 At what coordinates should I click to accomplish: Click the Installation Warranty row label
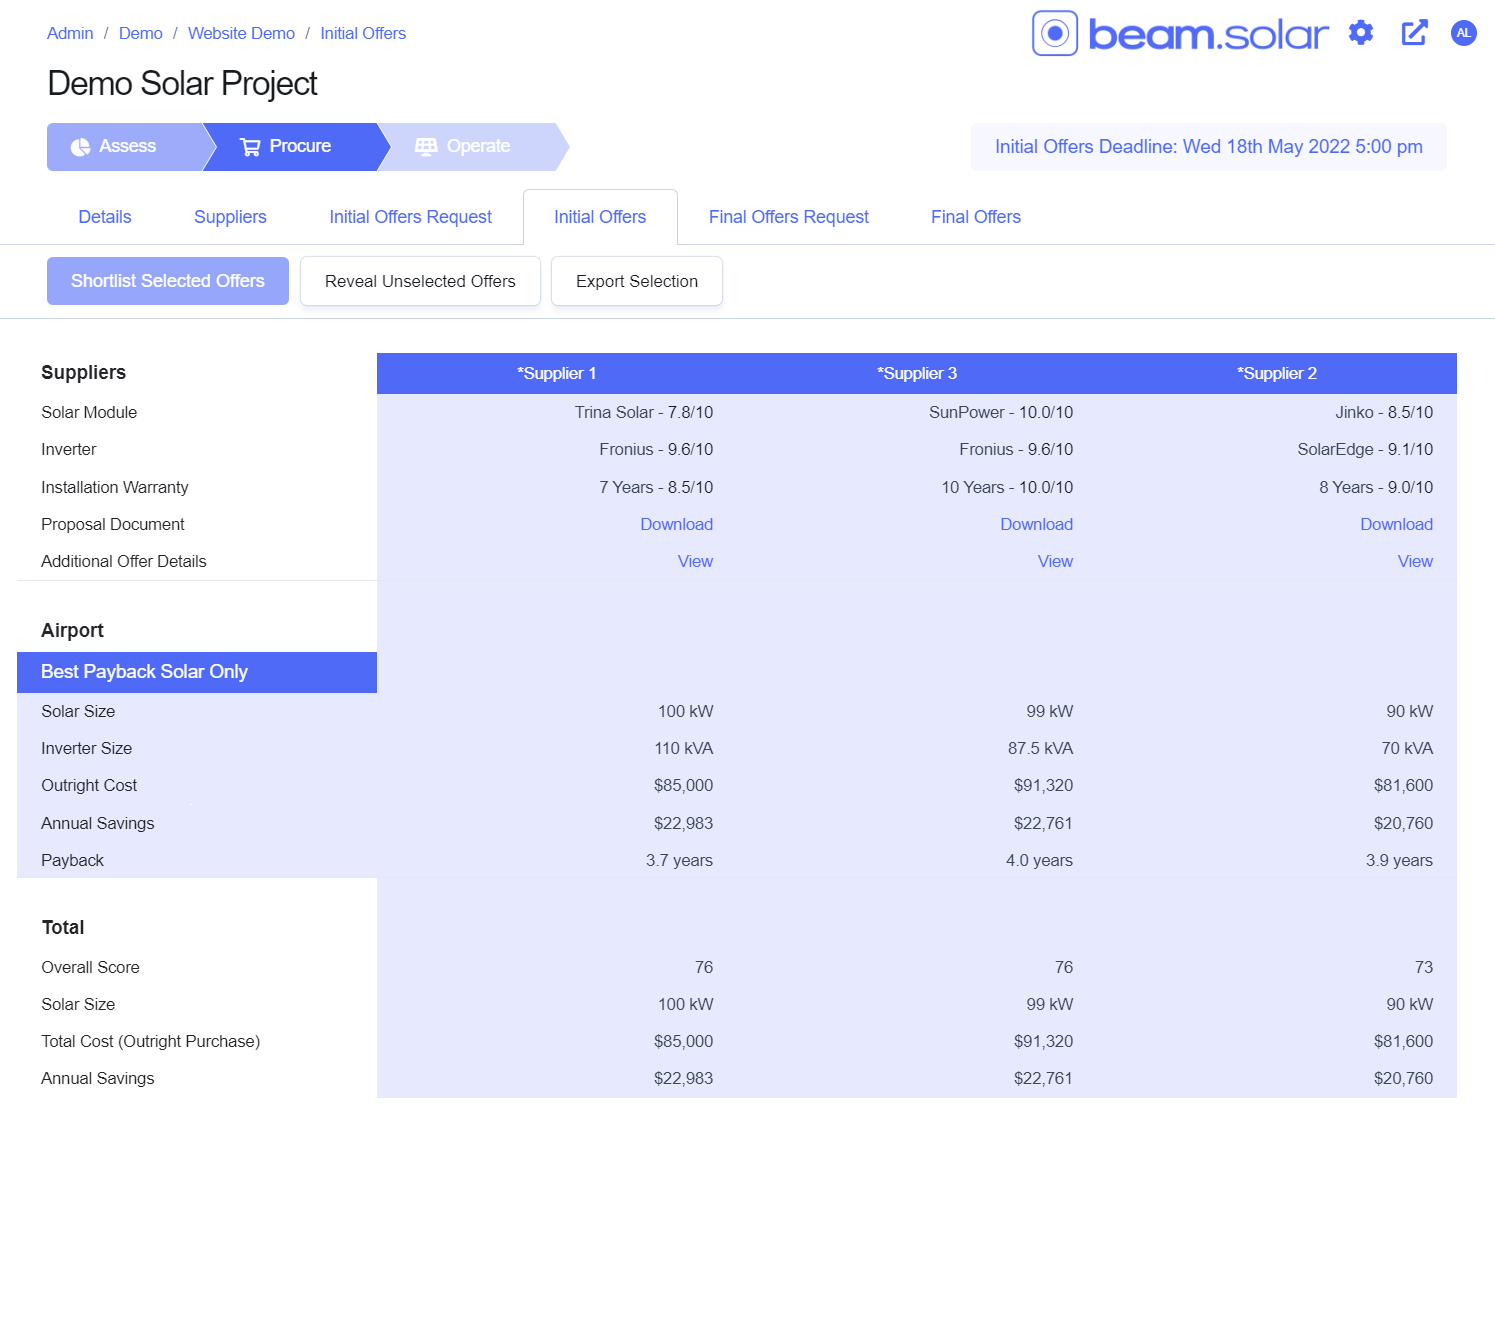point(114,487)
